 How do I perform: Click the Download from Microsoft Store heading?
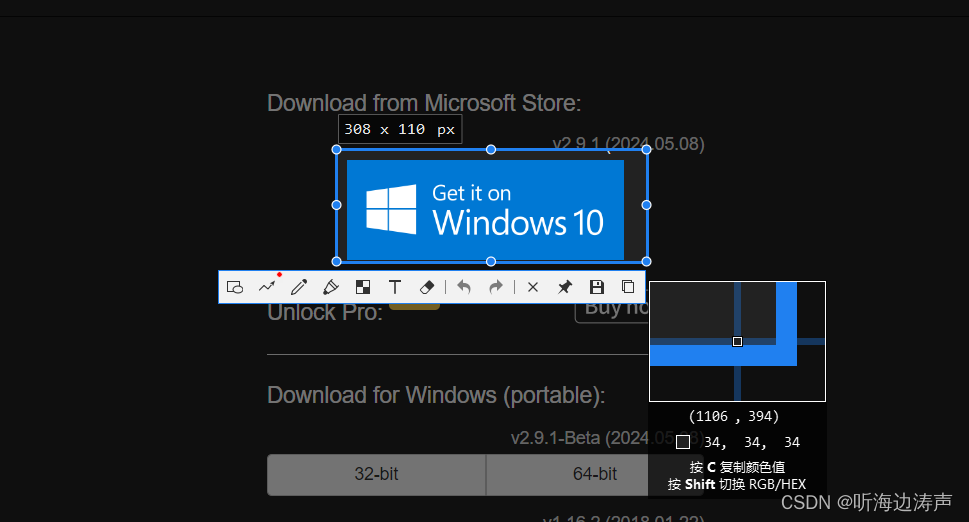(x=424, y=103)
